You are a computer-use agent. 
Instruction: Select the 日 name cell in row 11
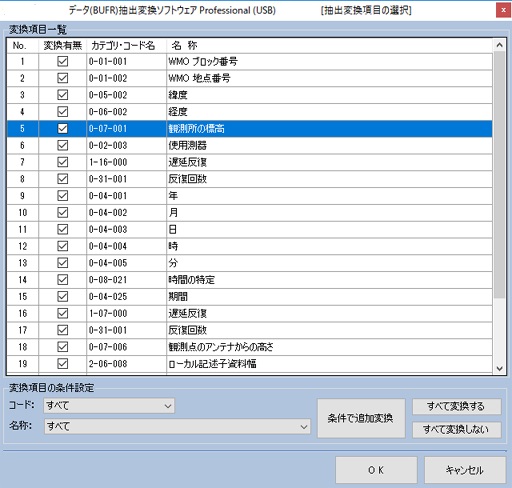click(x=329, y=229)
